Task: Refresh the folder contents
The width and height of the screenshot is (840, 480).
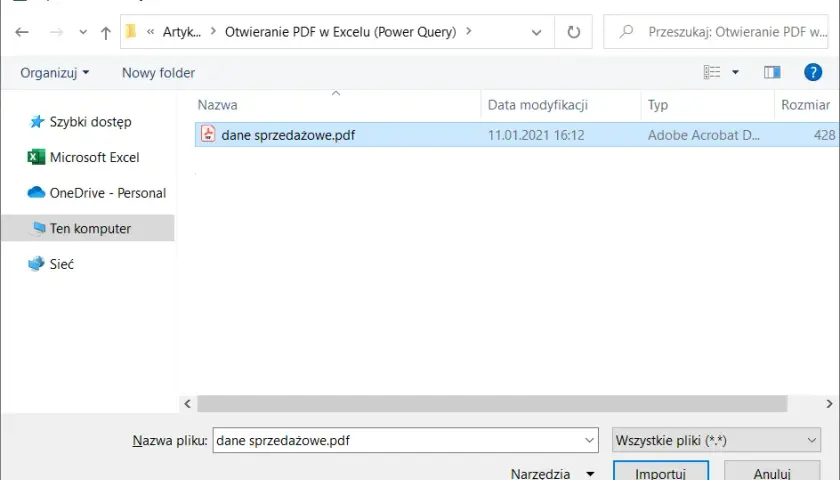Action: [x=573, y=32]
